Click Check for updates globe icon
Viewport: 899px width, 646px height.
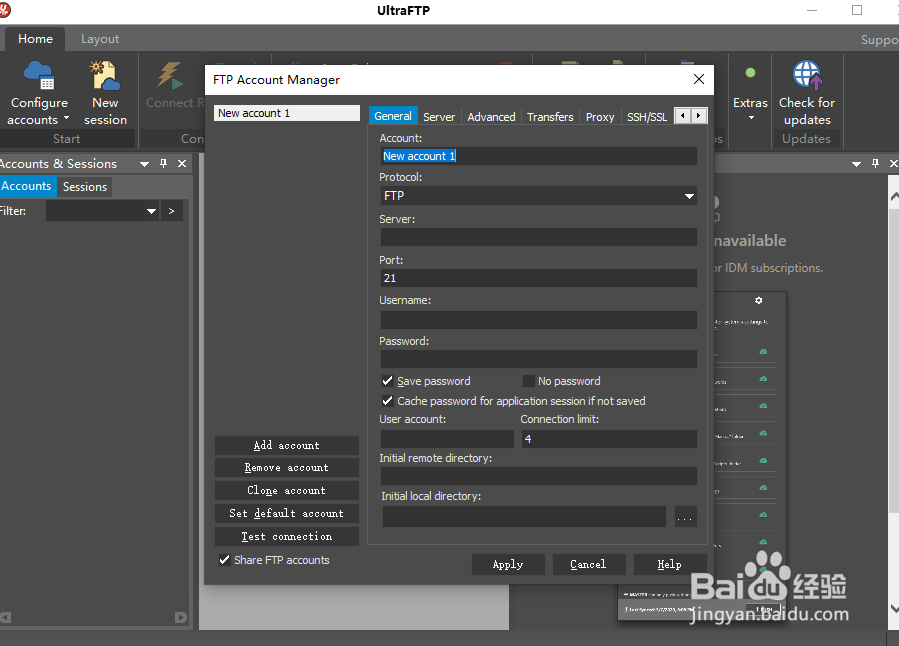[807, 75]
